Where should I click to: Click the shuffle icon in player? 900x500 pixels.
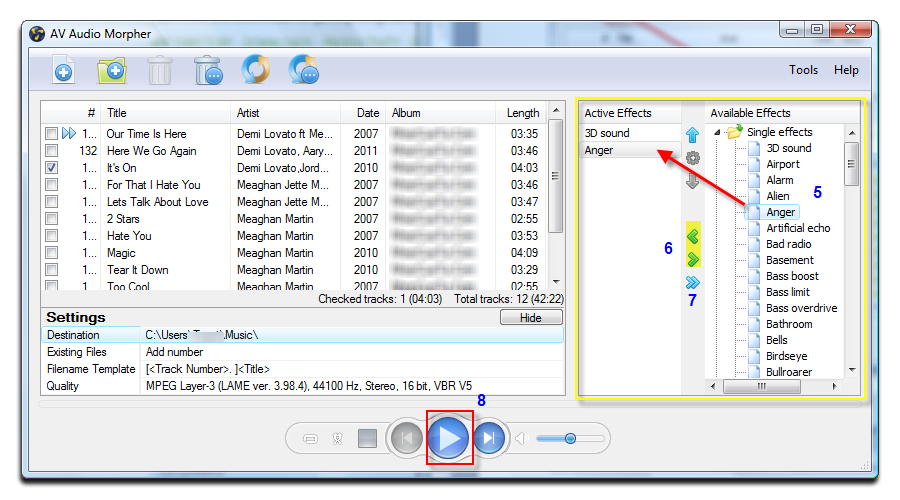tap(338, 439)
